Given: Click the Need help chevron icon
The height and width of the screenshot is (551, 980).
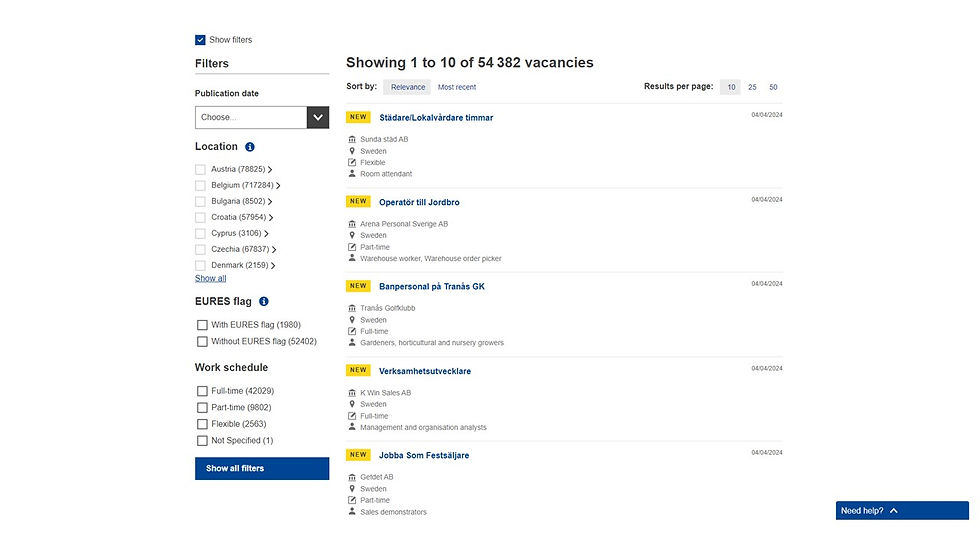Looking at the screenshot, I should pos(894,511).
